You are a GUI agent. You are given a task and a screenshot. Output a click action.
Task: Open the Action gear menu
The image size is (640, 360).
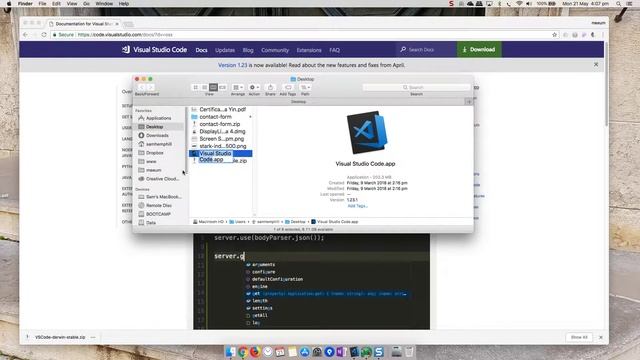tap(254, 87)
